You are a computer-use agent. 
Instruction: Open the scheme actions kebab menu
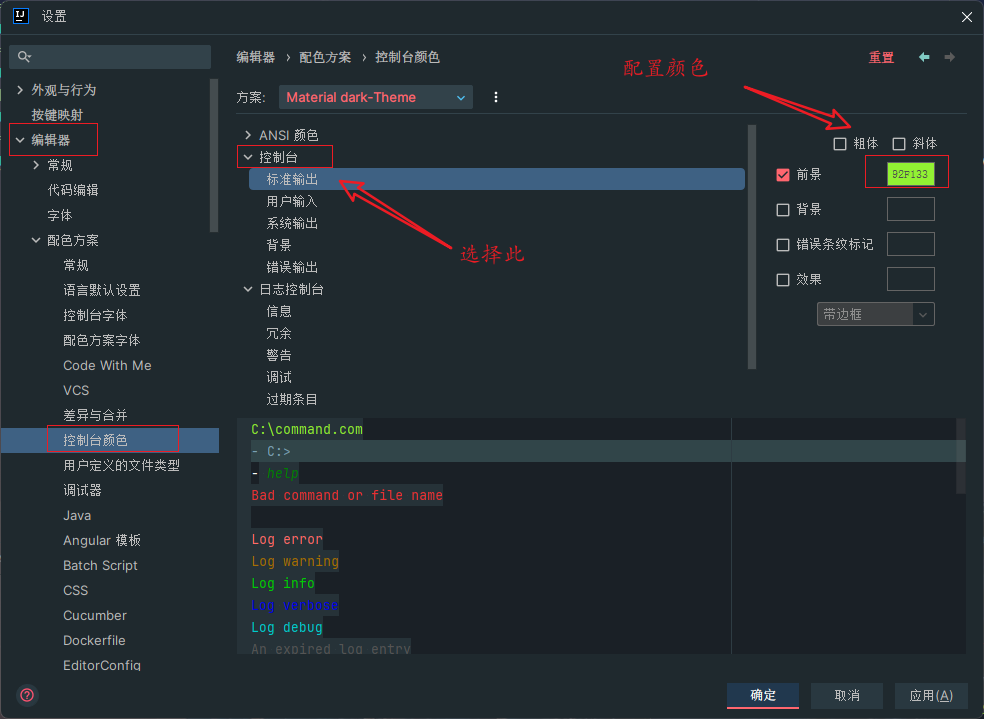tap(496, 97)
